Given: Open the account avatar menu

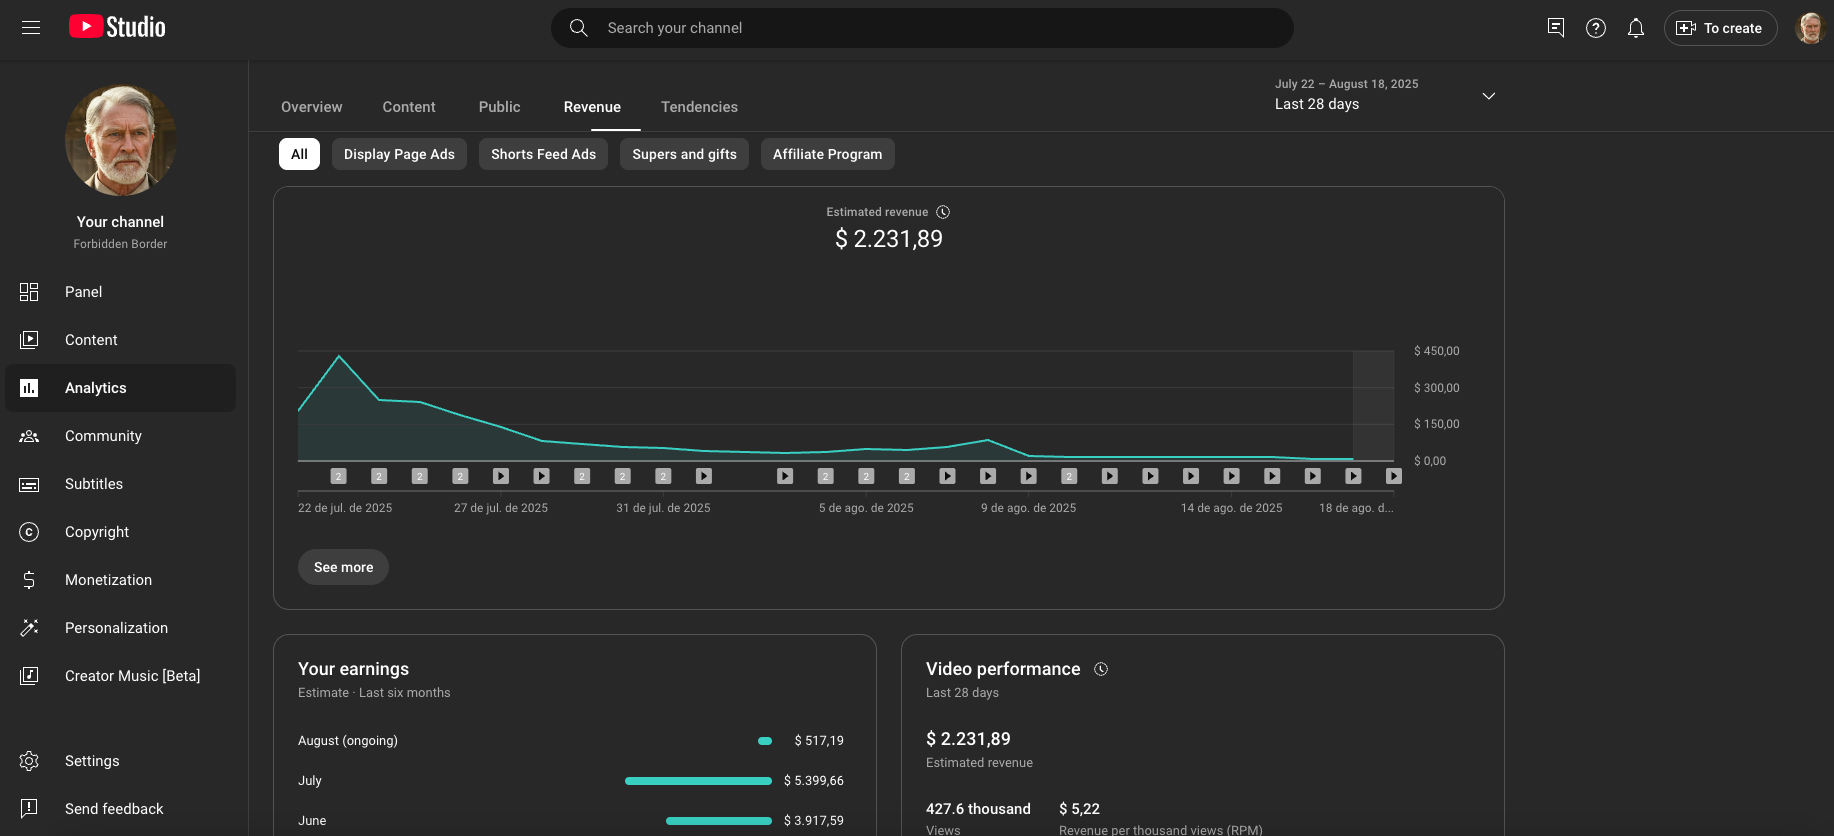Looking at the screenshot, I should pyautogui.click(x=1809, y=28).
